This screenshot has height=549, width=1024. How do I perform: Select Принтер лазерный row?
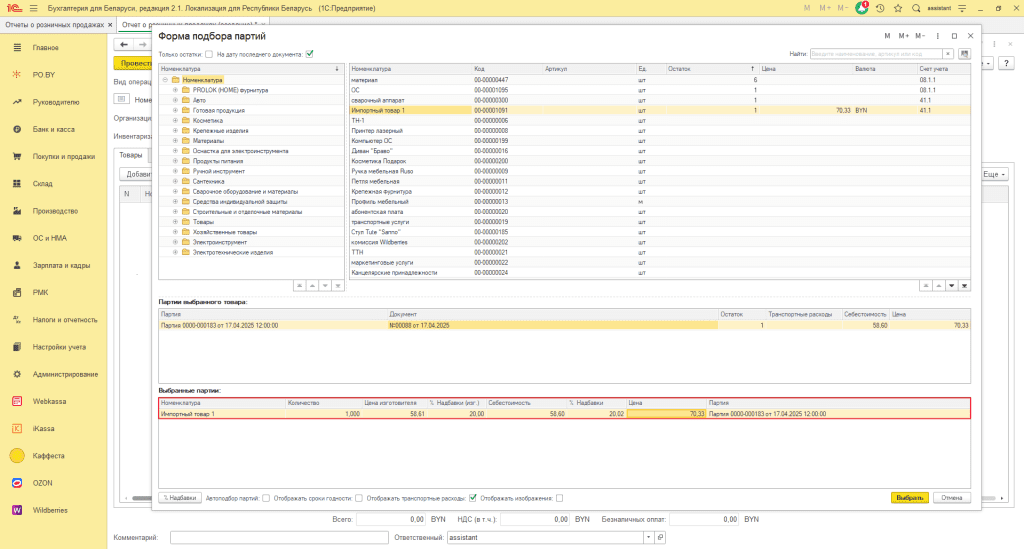[x=660, y=131]
